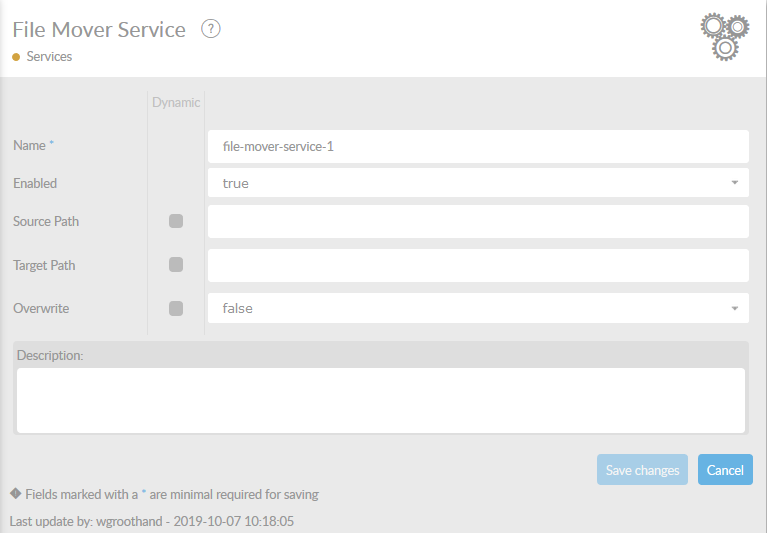Open the Enabled dropdown showing true
The image size is (767, 533).
[478, 183]
